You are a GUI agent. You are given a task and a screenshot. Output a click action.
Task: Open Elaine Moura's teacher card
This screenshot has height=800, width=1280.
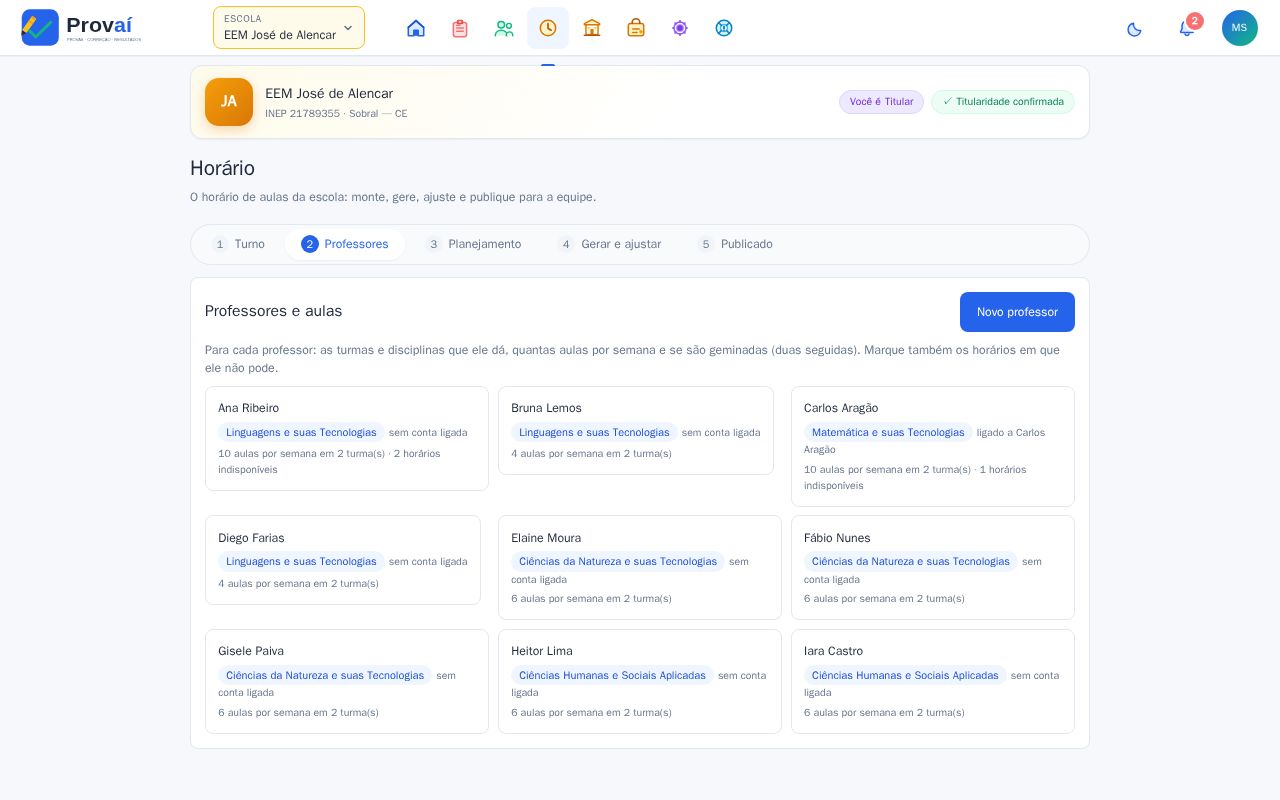(x=640, y=567)
